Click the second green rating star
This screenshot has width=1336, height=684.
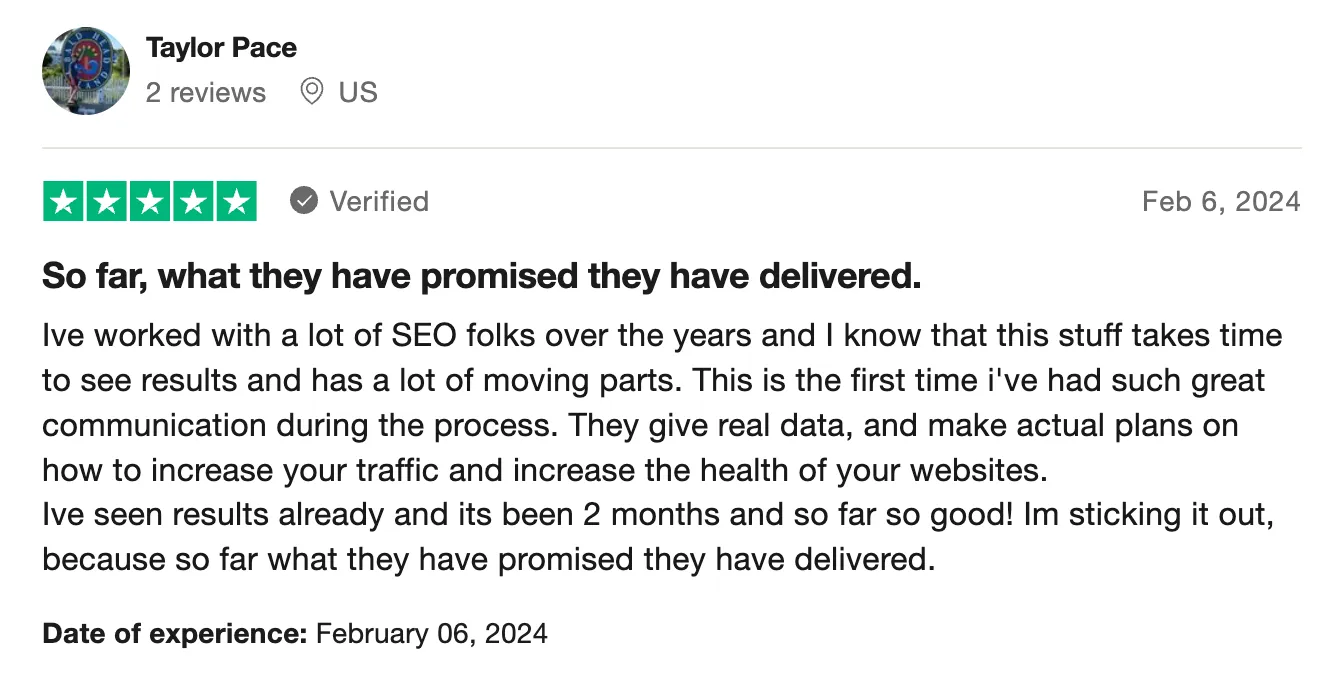106,201
